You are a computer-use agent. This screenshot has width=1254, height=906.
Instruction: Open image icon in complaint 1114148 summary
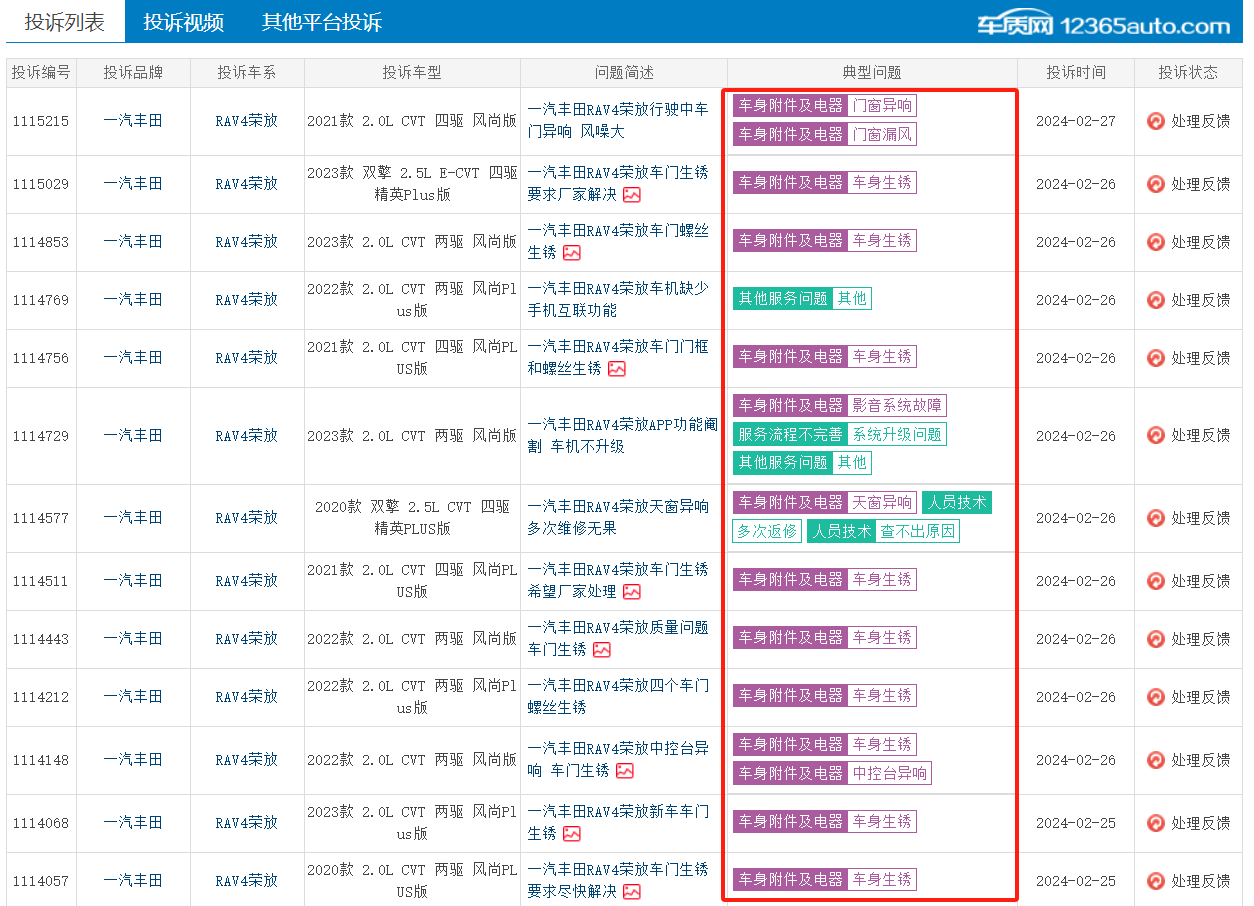click(x=625, y=771)
